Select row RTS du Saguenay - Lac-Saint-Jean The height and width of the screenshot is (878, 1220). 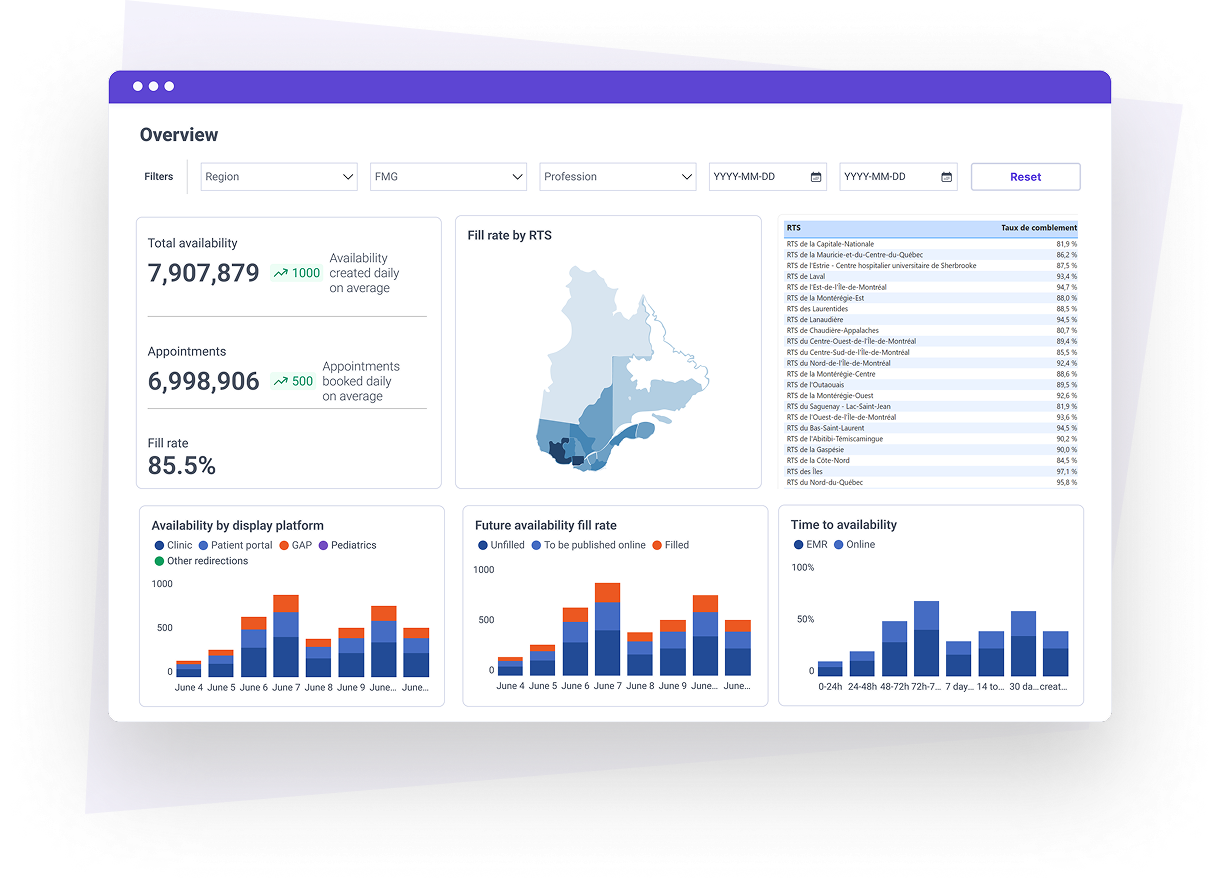point(931,407)
